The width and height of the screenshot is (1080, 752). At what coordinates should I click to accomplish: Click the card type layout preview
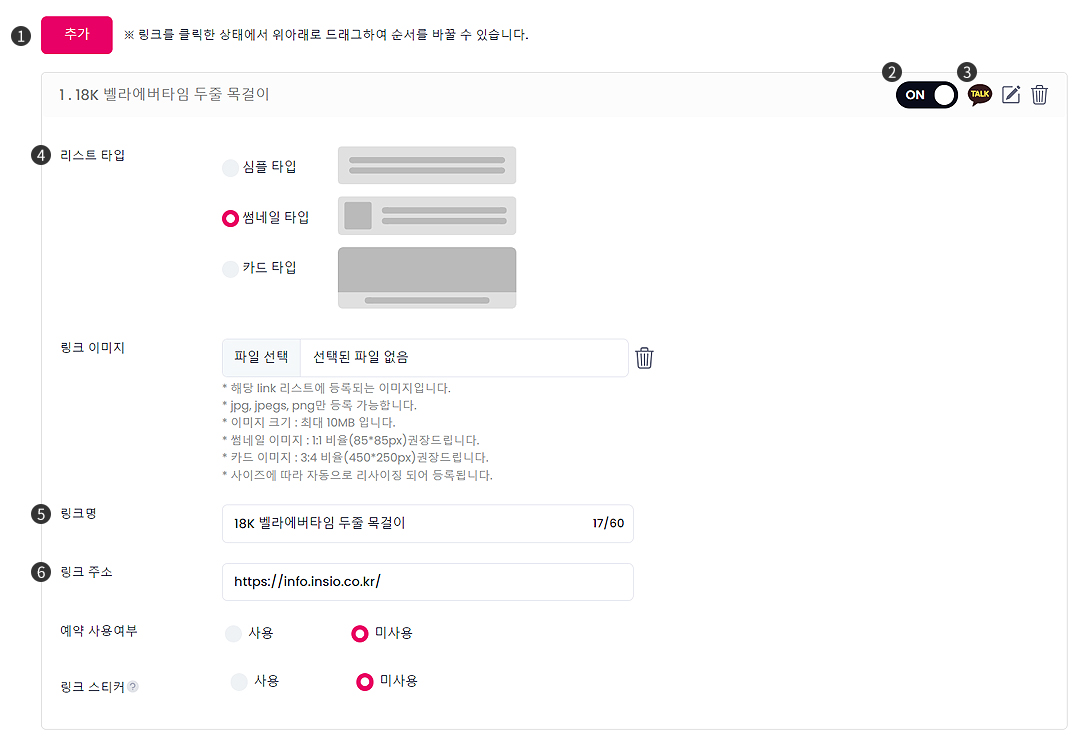pos(427,277)
